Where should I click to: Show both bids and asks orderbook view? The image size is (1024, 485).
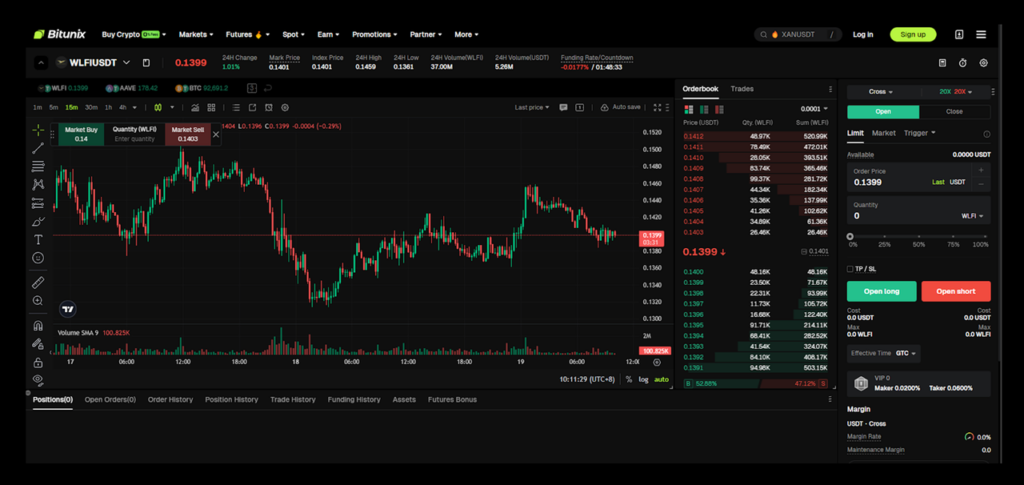coord(688,109)
